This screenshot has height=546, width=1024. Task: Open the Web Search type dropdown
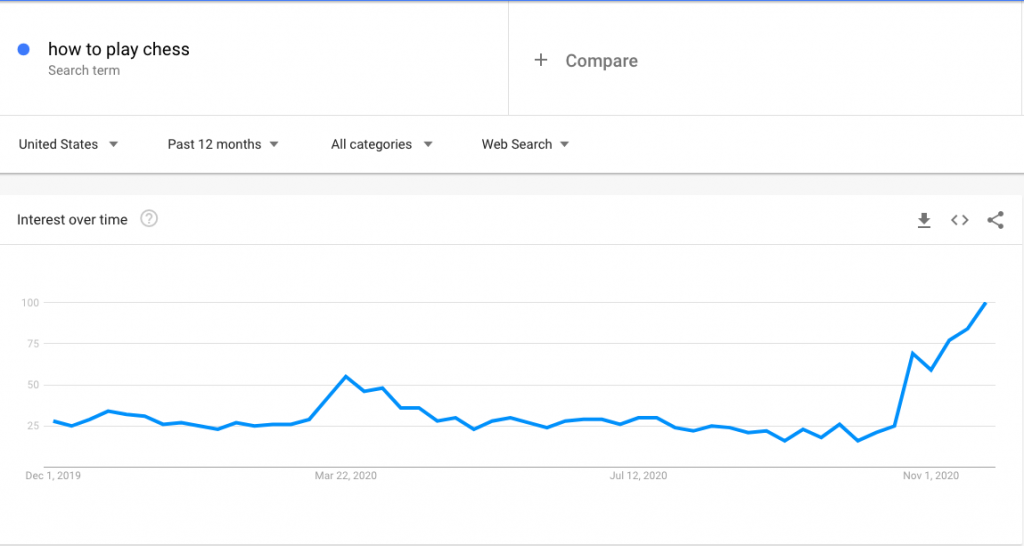pos(525,144)
